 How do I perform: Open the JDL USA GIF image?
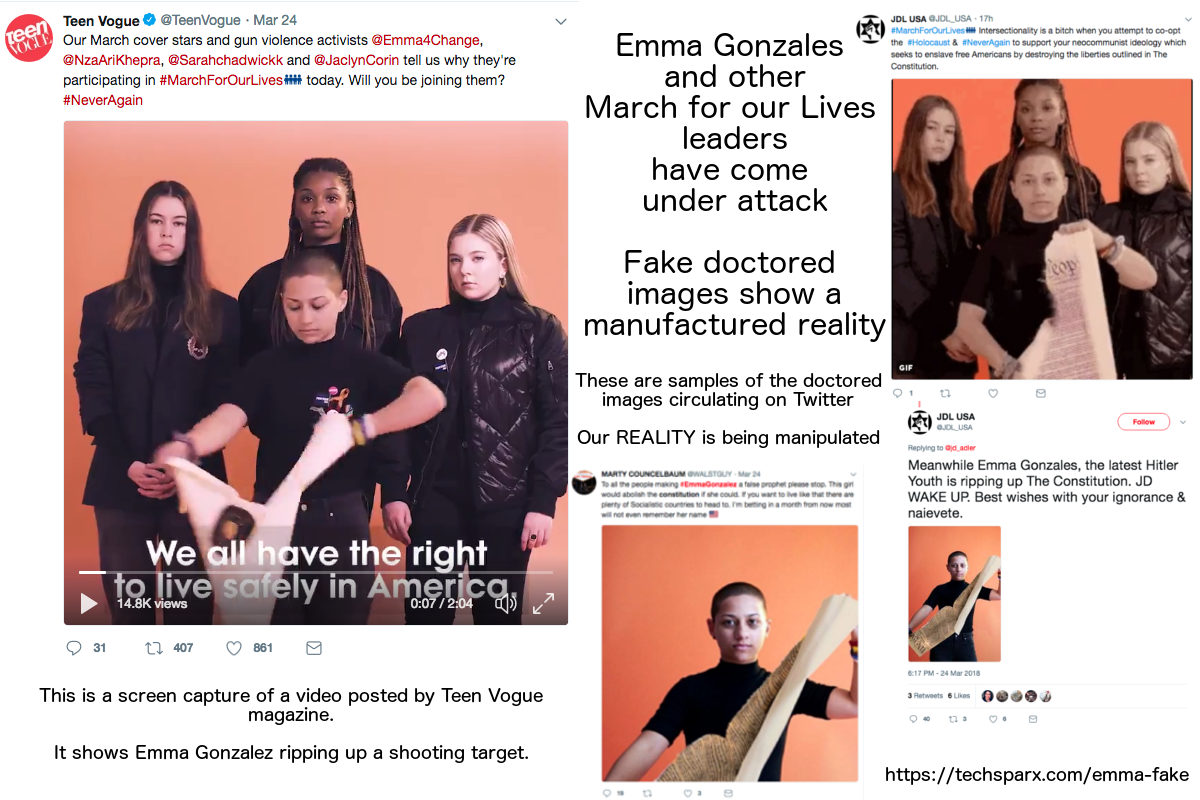(x=1041, y=229)
